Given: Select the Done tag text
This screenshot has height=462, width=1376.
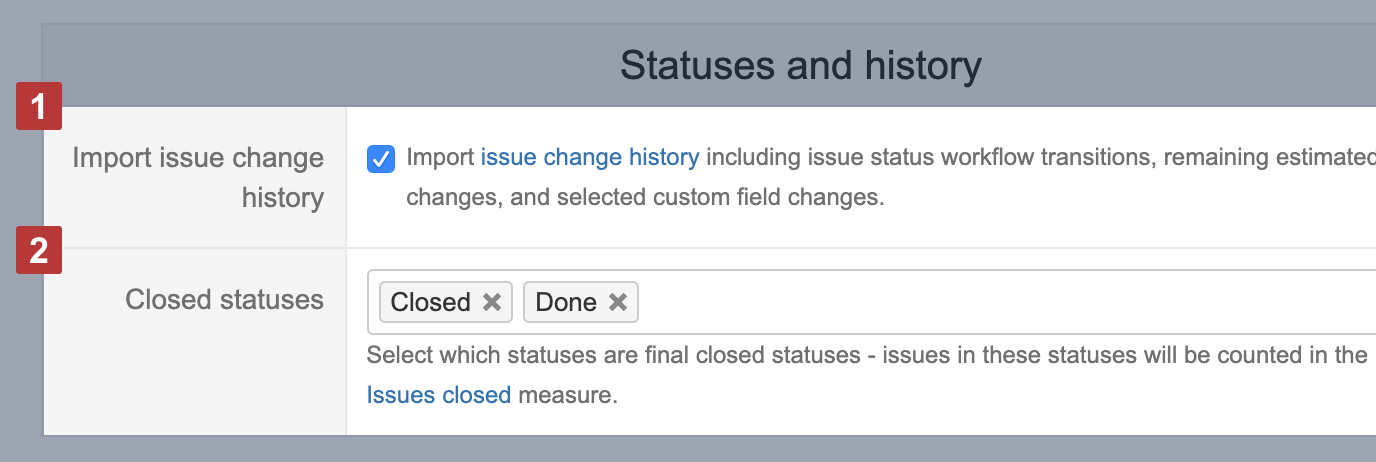Looking at the screenshot, I should [x=565, y=302].
